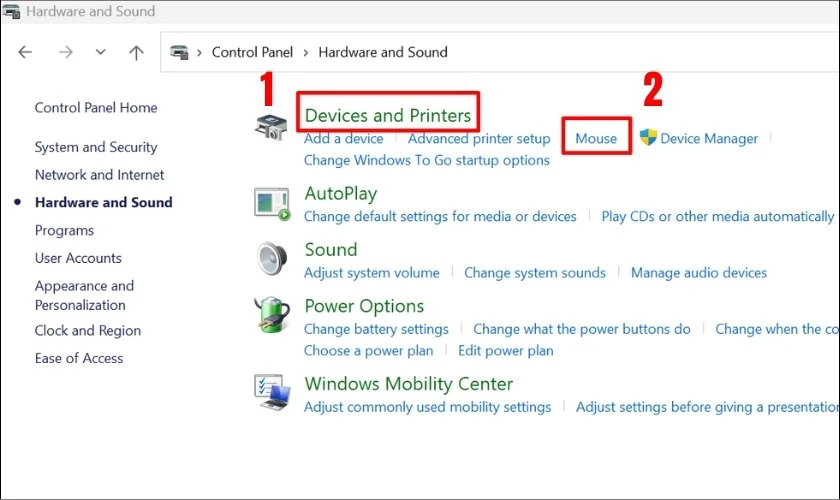840x500 pixels.
Task: Go up one level with up arrow
Action: point(136,52)
